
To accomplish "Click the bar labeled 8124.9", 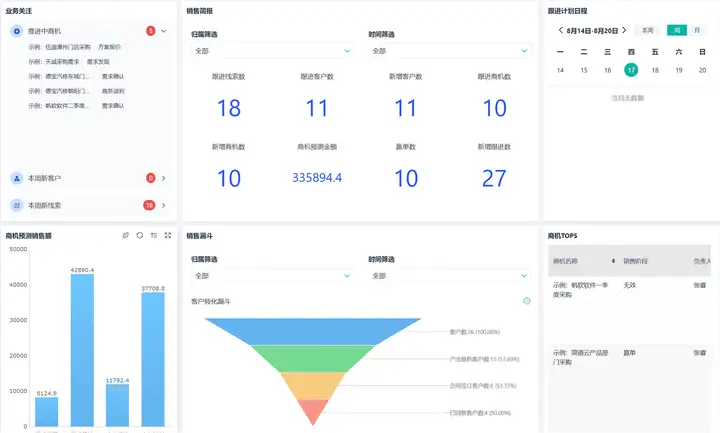I will [46, 412].
